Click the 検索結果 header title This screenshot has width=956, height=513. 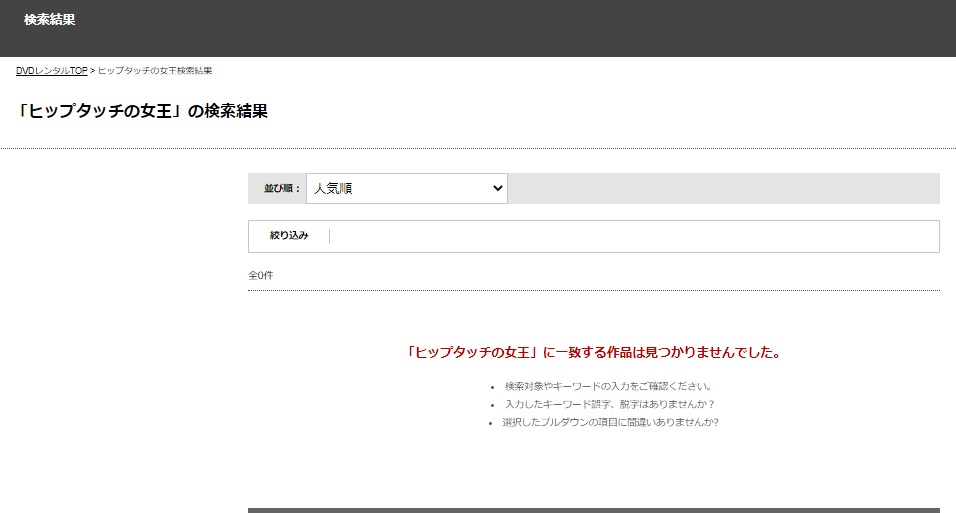[49, 20]
